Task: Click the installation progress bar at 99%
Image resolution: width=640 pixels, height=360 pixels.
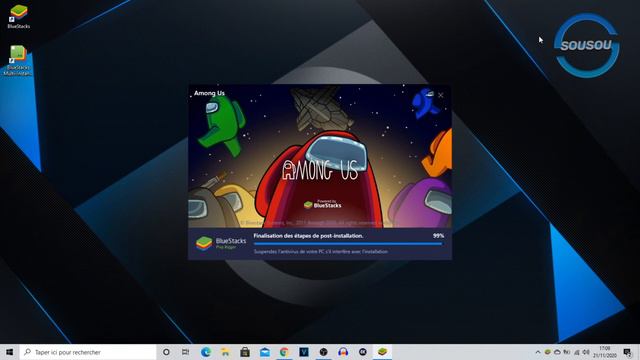Action: point(348,244)
